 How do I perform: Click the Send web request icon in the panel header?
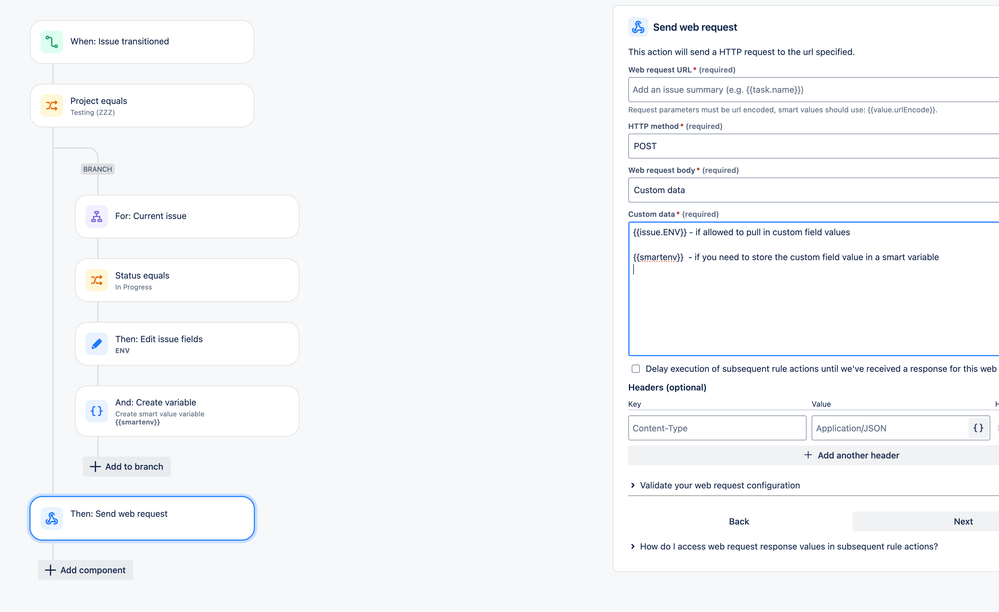click(x=639, y=26)
